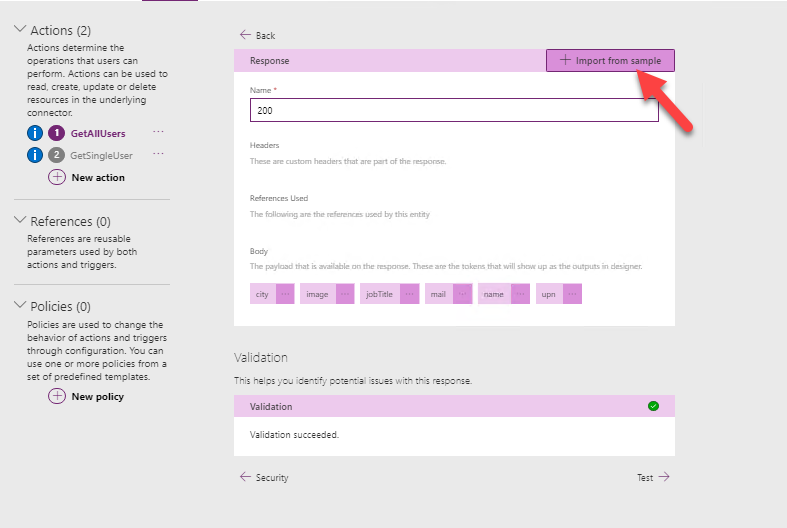Image resolution: width=787 pixels, height=528 pixels.
Task: Open the ellipsis menu for GetAllUsers action
Action: [x=158, y=132]
